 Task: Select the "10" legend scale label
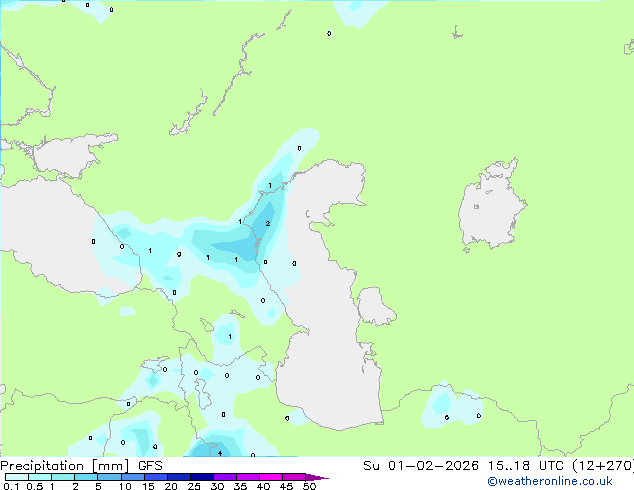(x=125, y=486)
